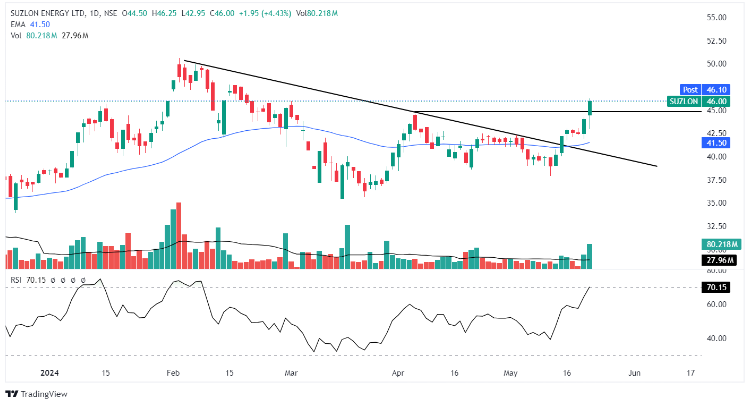Screen dimensions: 746x403
Task: Click the Vol indicator legend label
Action: coord(15,35)
